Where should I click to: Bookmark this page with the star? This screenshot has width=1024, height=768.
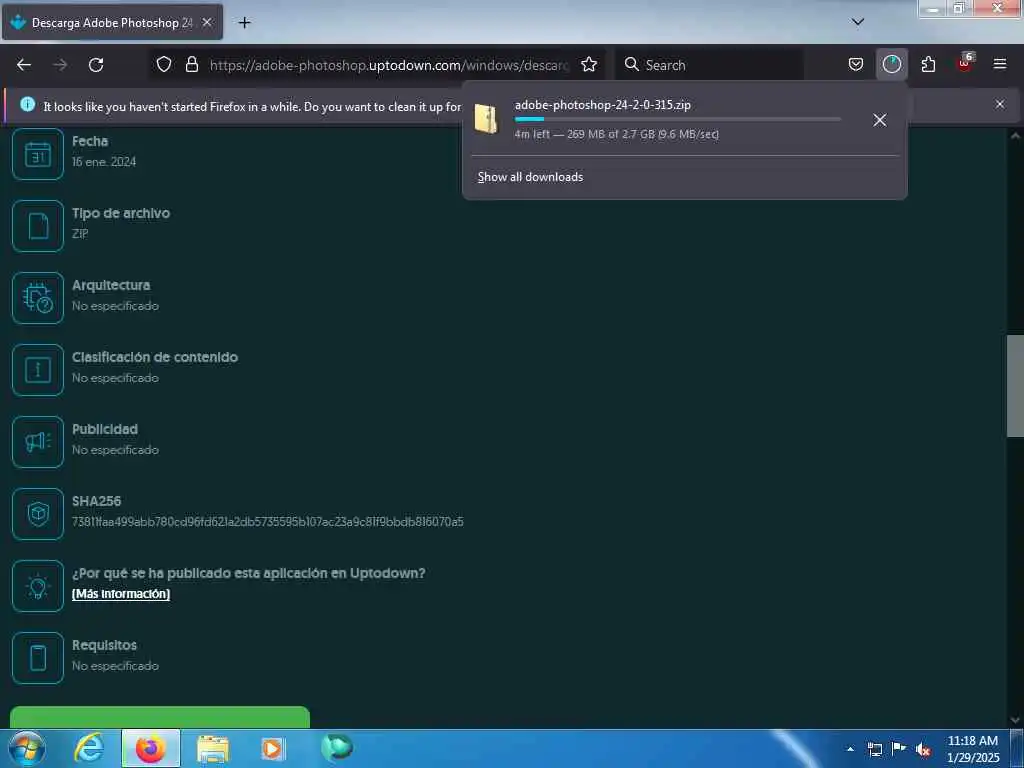tap(589, 64)
